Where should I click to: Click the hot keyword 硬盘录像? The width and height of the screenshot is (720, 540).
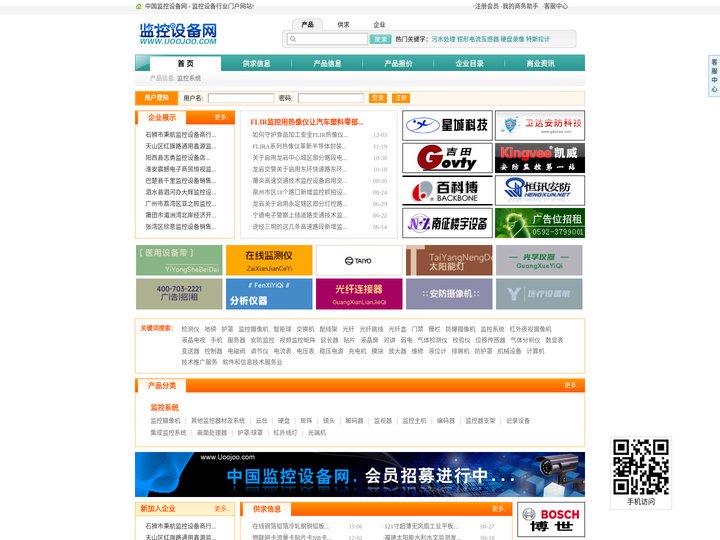[512, 39]
